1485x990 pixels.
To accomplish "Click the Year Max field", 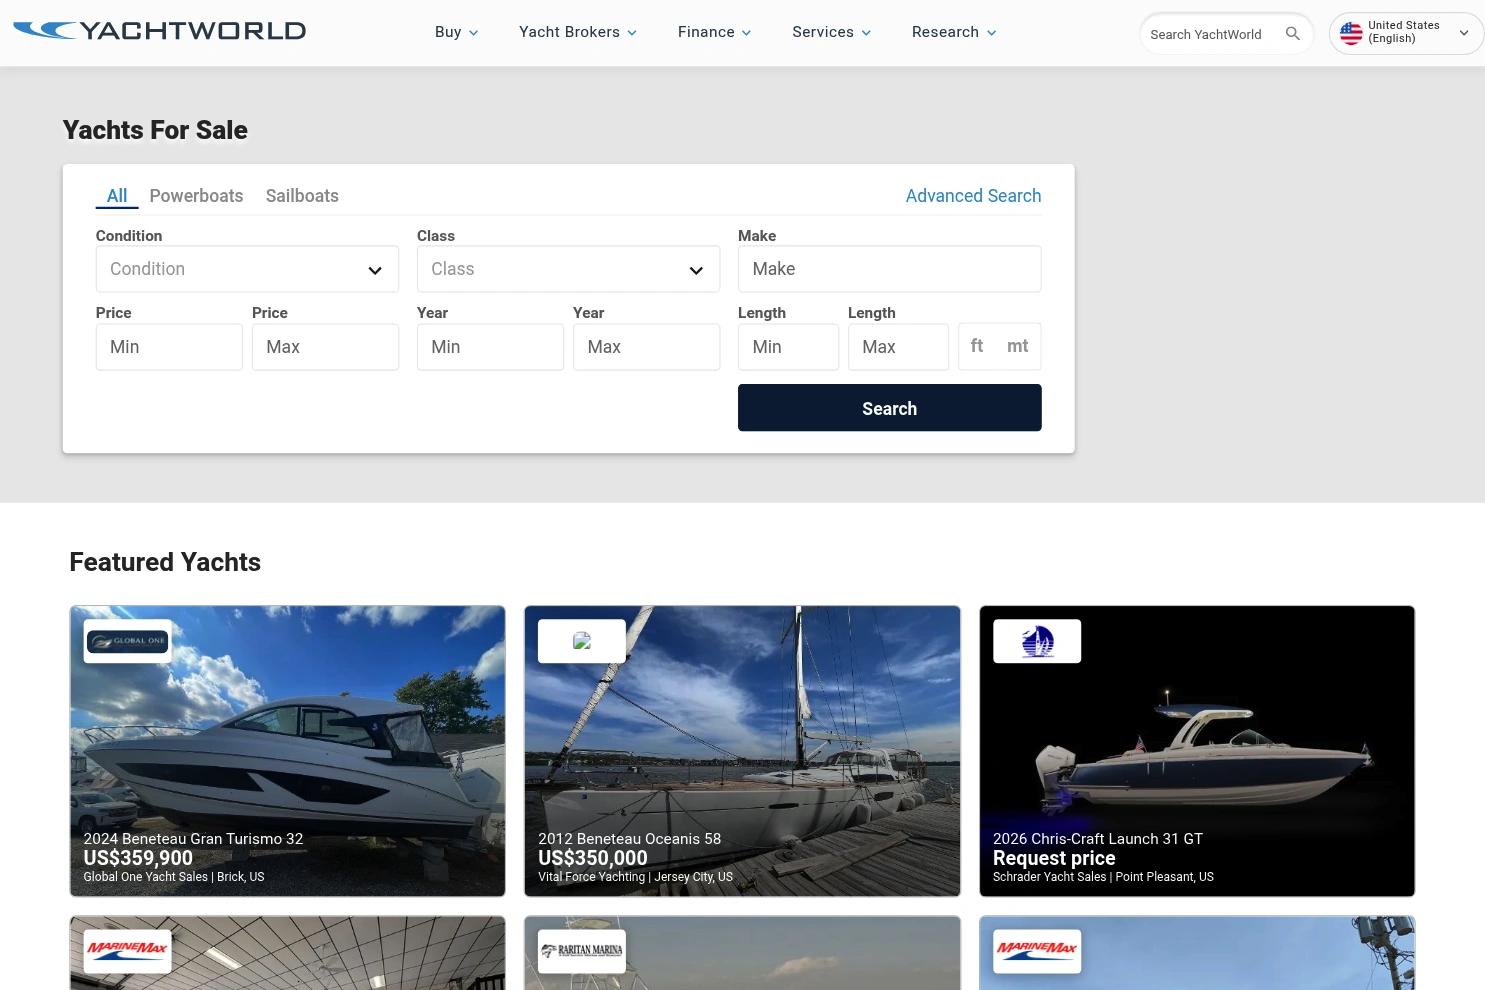I will (x=646, y=347).
